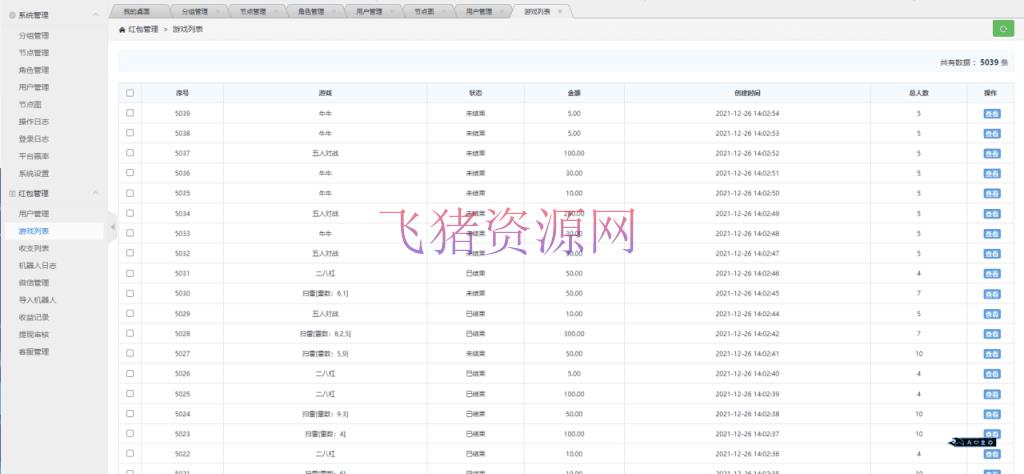This screenshot has height=474, width=1024.
Task: Click 查看 button for row 5032
Action: pos(991,254)
